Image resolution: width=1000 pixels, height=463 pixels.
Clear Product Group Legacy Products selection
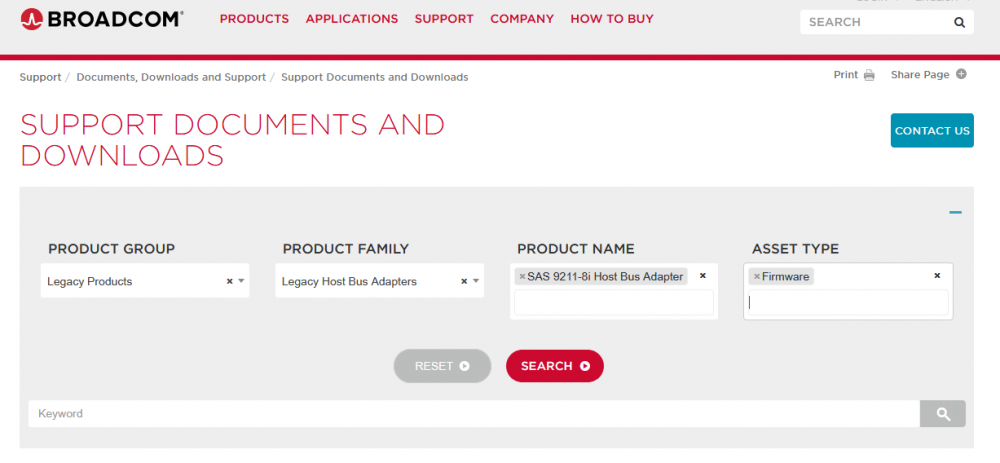tap(229, 281)
